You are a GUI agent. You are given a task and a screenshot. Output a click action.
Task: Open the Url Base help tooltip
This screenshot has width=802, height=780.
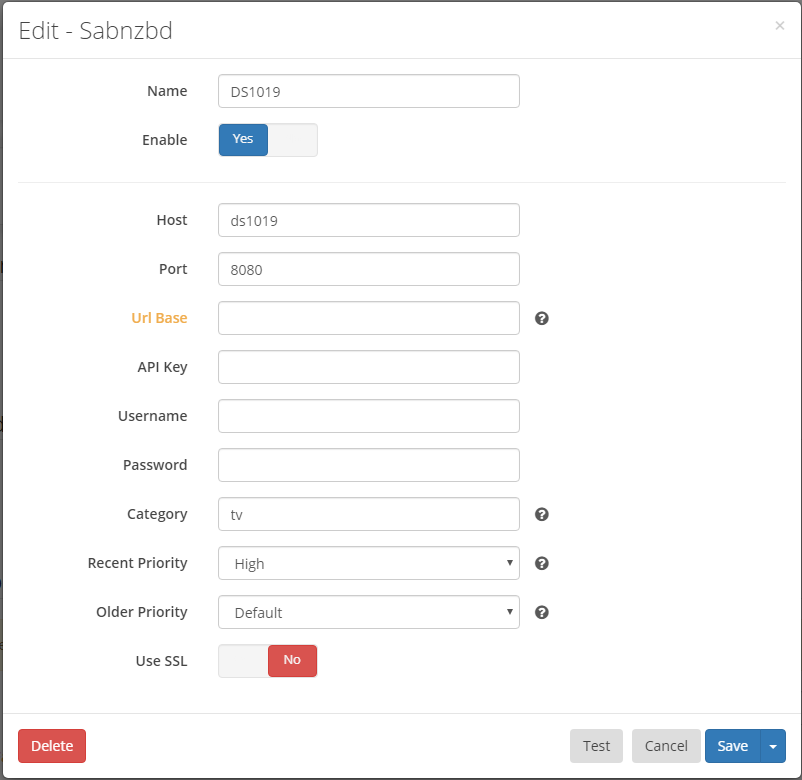click(541, 318)
